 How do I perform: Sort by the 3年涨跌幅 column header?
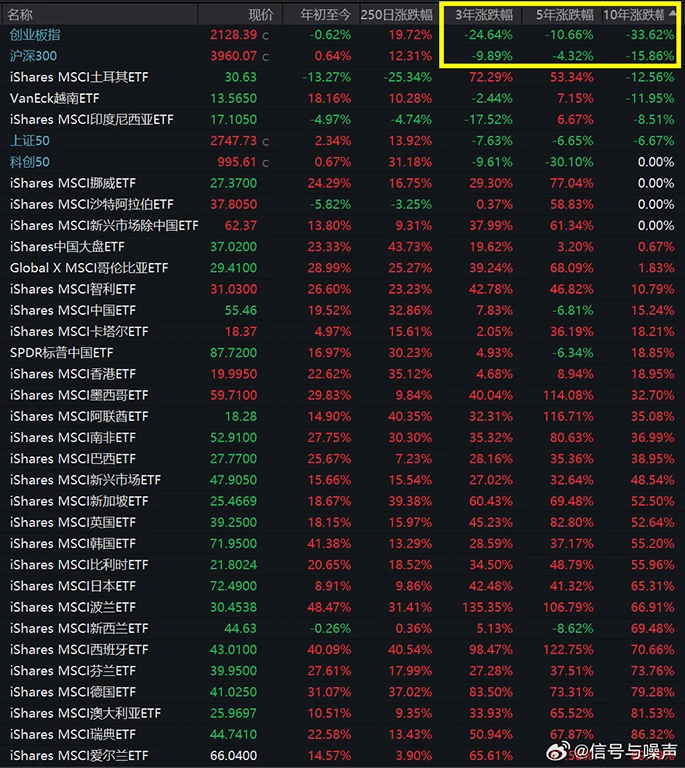click(x=484, y=15)
